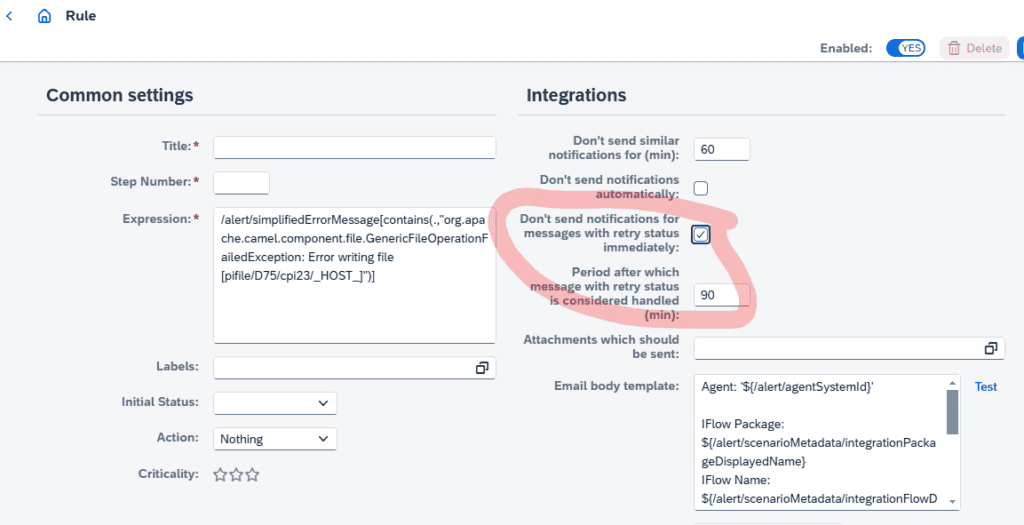Click the email template scrollbar down arrow
This screenshot has height=525, width=1024.
(953, 501)
